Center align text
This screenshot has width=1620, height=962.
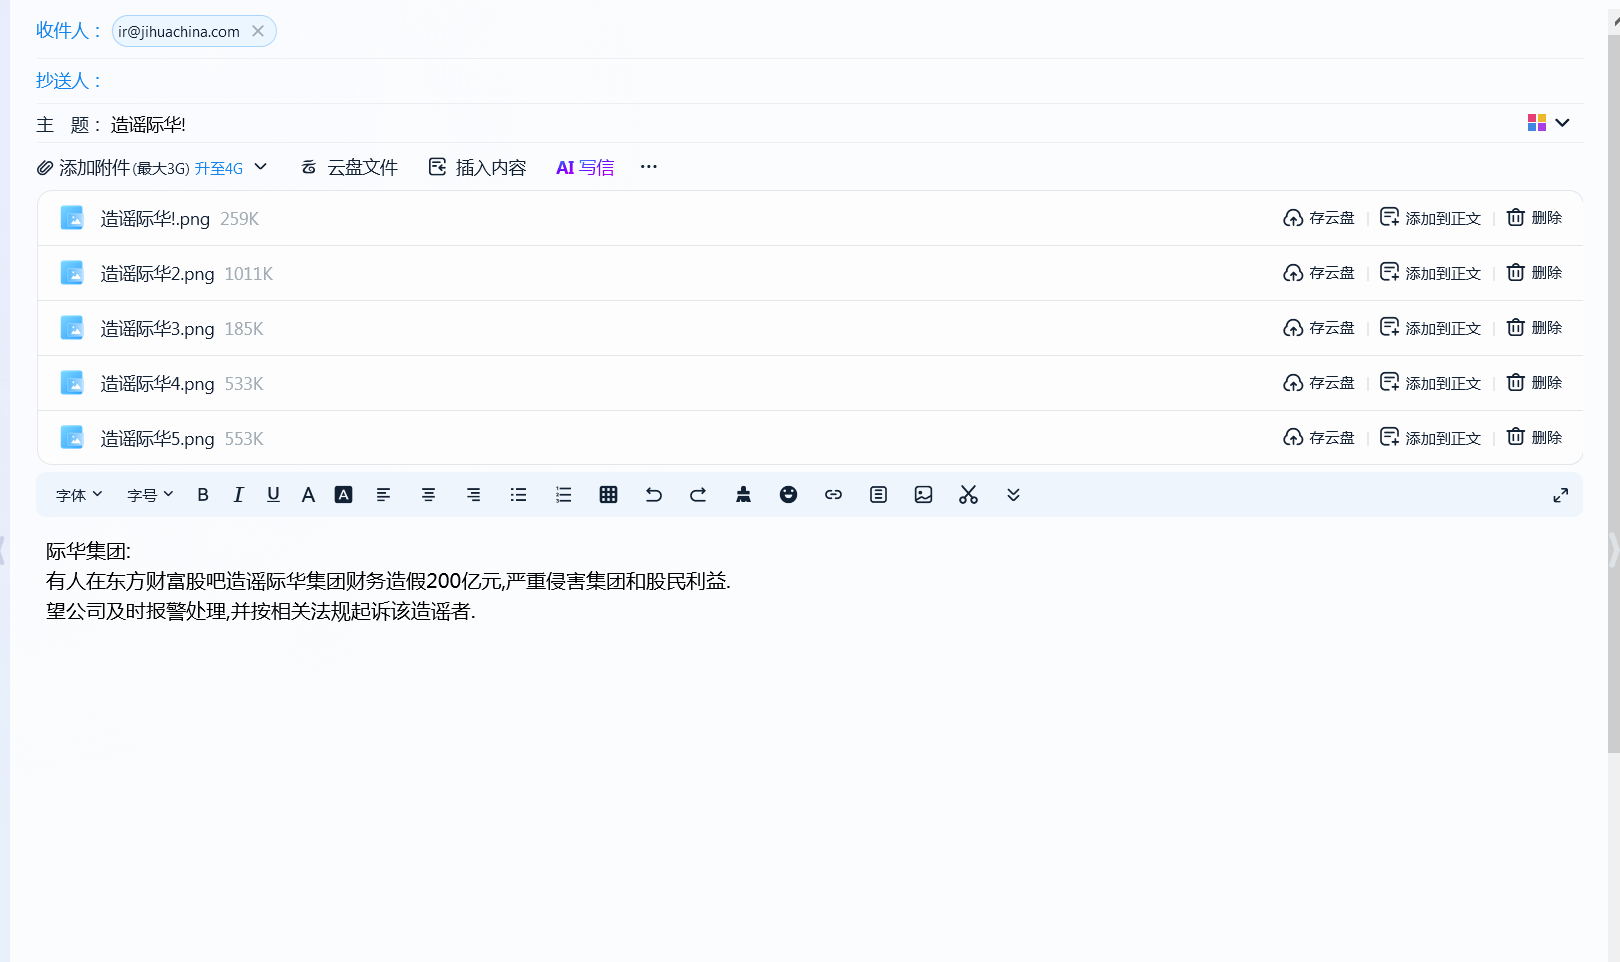[428, 495]
